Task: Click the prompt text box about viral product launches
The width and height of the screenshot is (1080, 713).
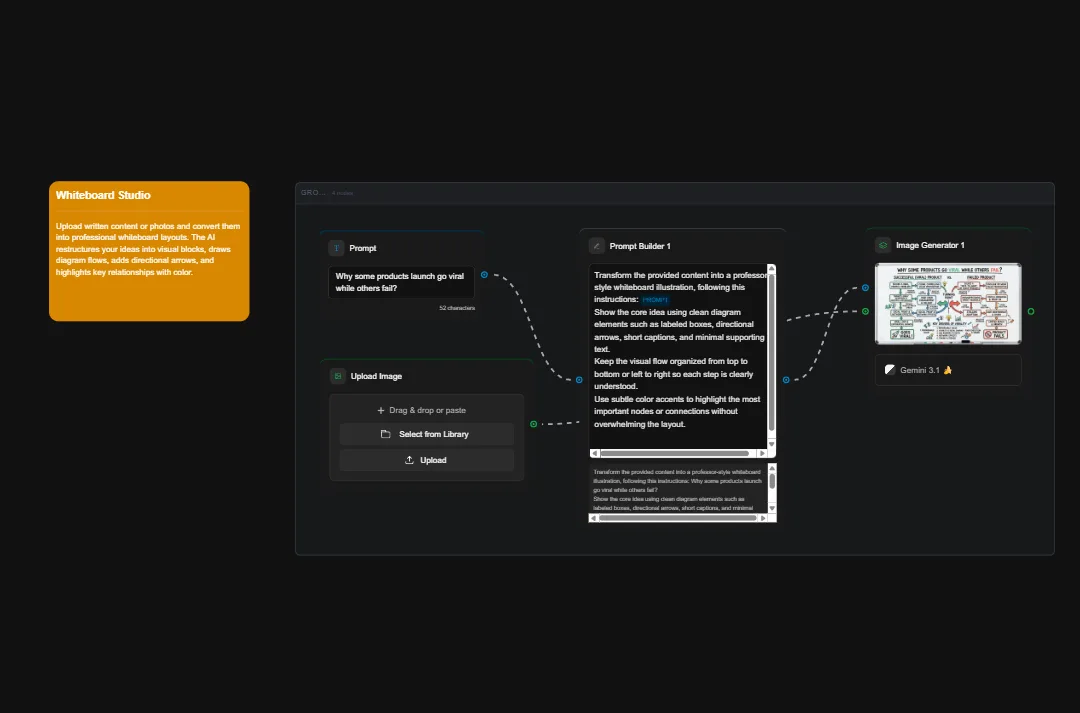Action: coord(400,282)
